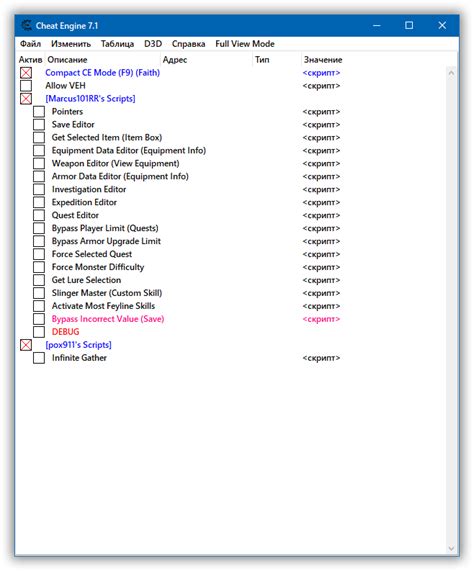474x571 pixels.
Task: Select the pink Bypass Incorrect Value (Save) text
Action: [108, 319]
